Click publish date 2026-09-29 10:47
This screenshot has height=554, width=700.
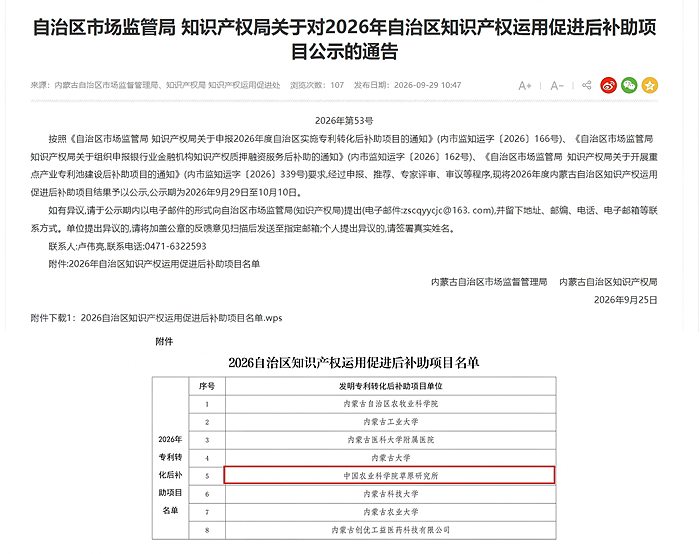(427, 85)
